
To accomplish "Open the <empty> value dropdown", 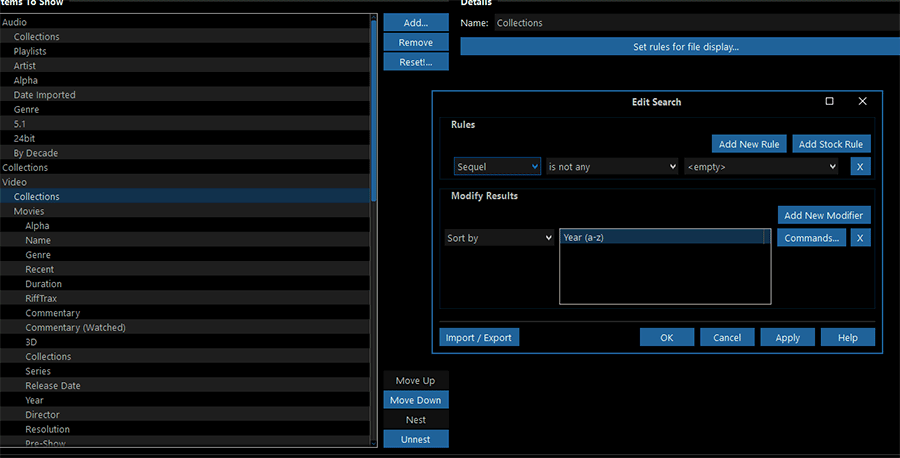I will click(761, 166).
